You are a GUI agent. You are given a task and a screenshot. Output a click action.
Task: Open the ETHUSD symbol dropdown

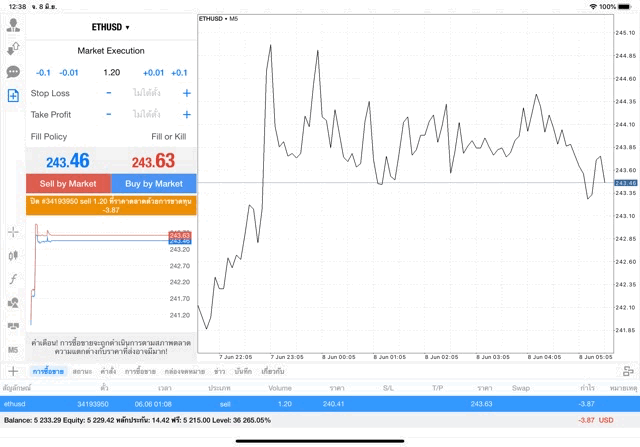(x=111, y=27)
